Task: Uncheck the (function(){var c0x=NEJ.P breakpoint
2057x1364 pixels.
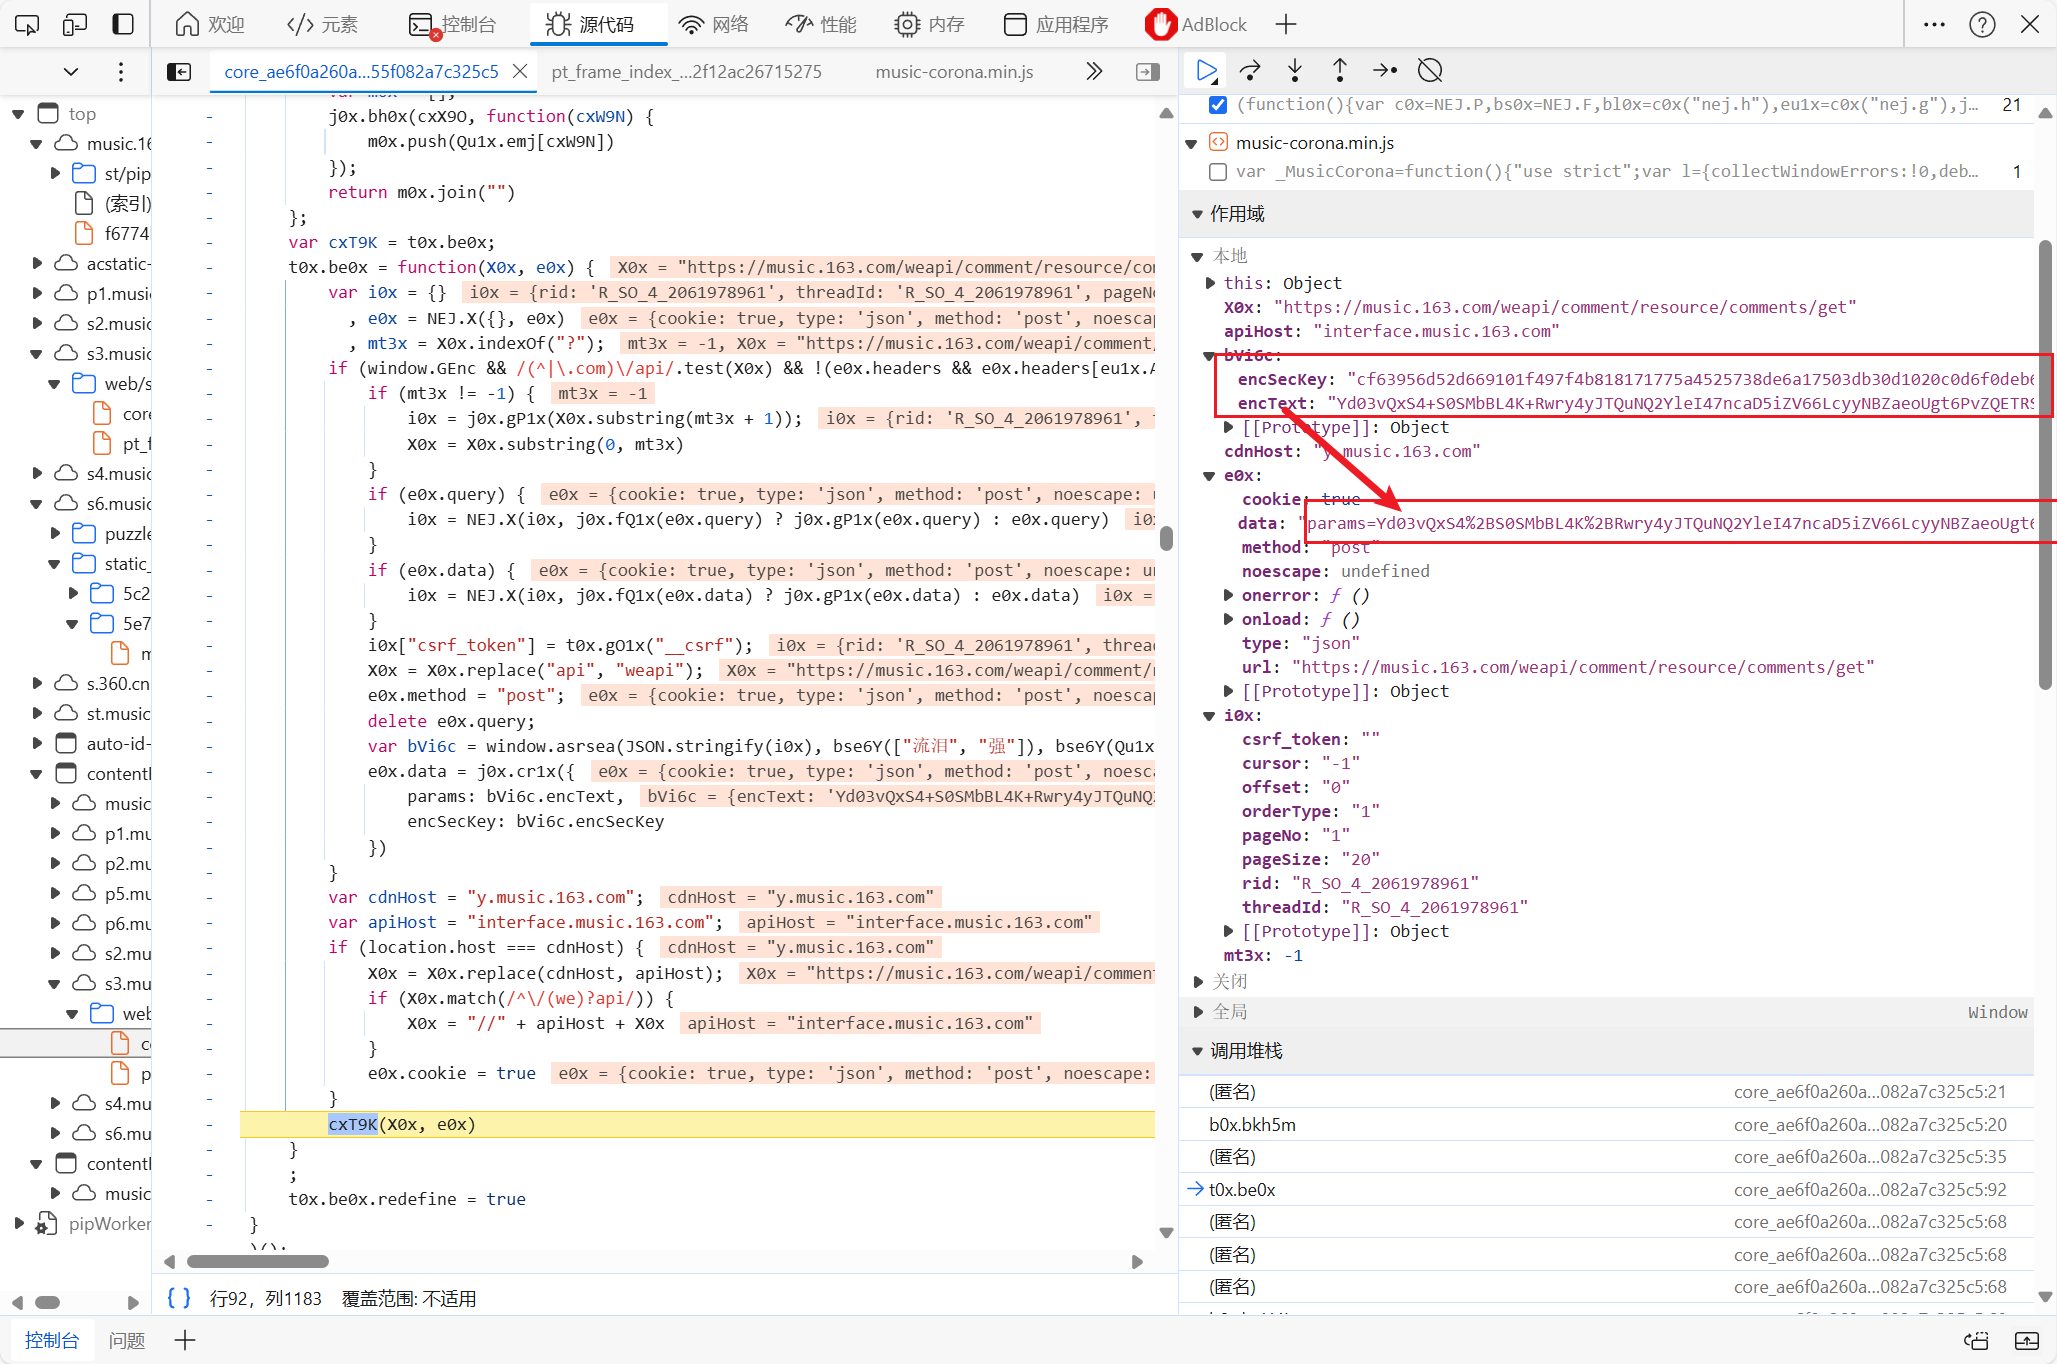Action: coord(1218,104)
